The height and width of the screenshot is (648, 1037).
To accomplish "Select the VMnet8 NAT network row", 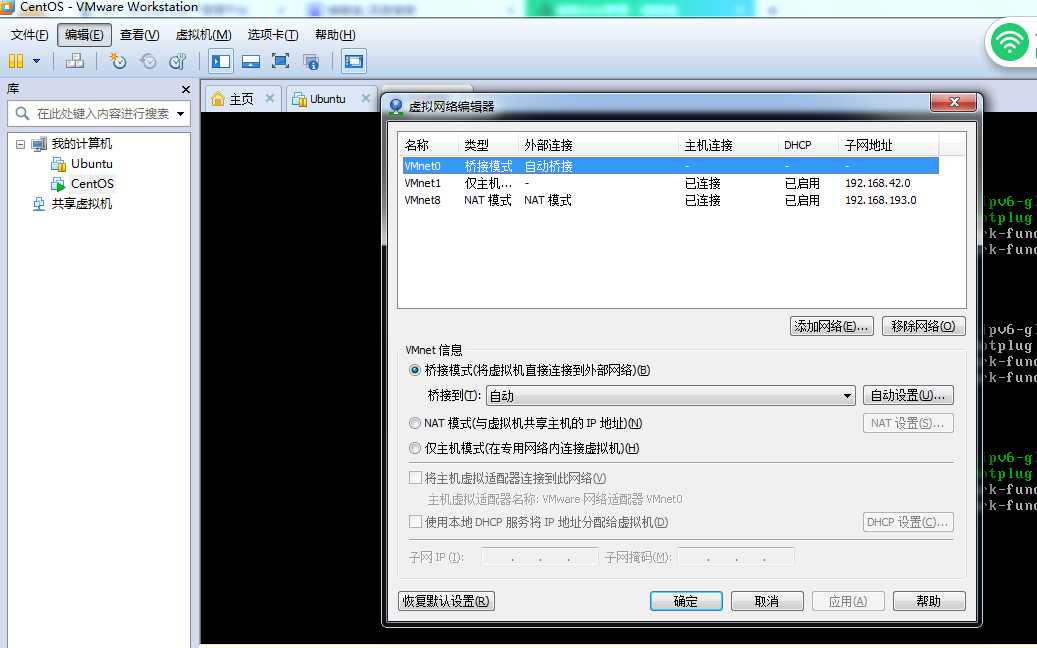I will pyautogui.click(x=671, y=200).
